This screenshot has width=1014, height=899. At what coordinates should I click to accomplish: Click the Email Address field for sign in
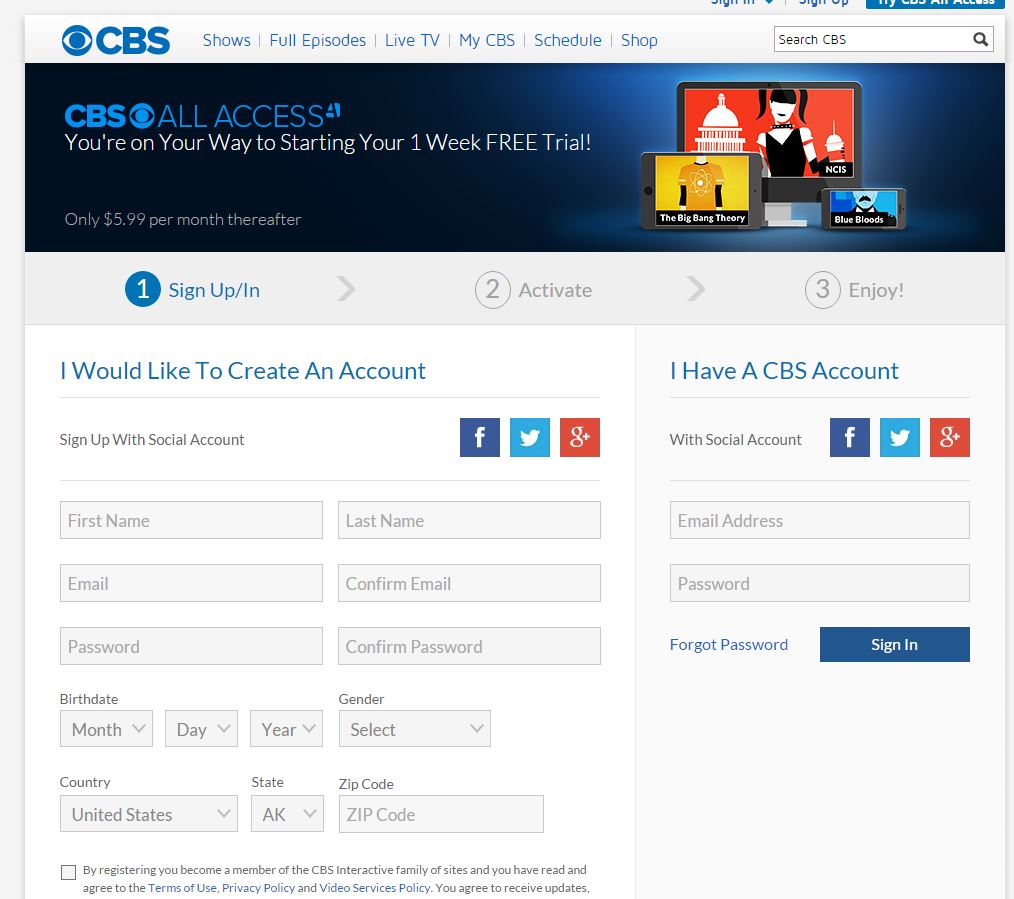click(819, 520)
